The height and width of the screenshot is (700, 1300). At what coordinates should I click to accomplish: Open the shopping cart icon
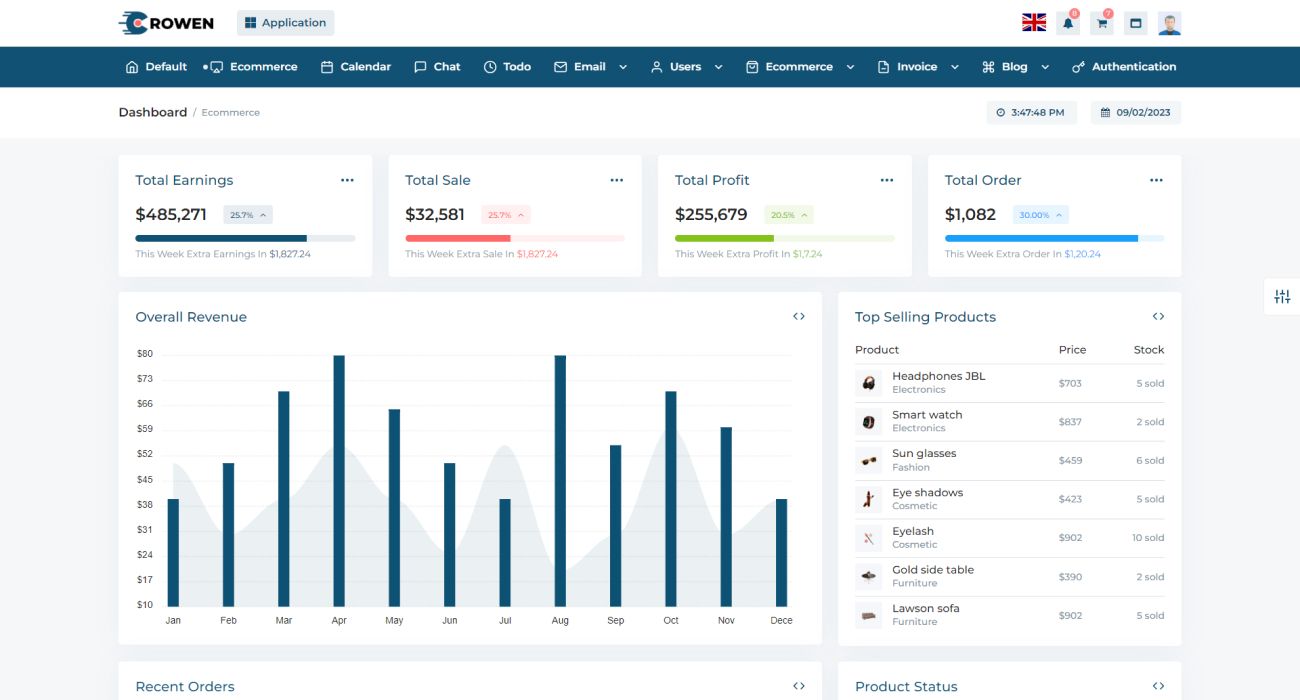(x=1102, y=23)
